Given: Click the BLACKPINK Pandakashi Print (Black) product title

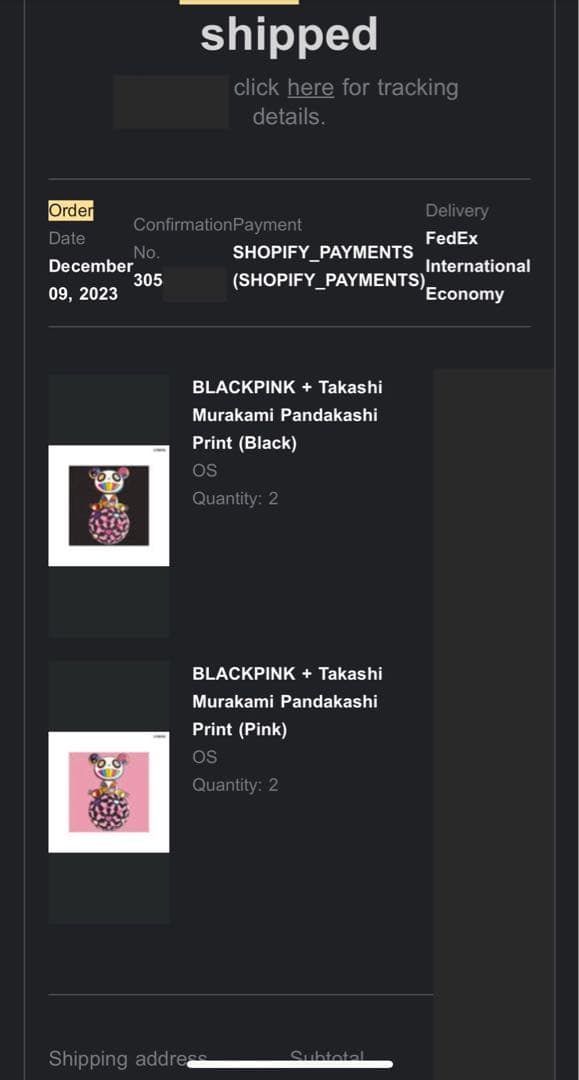Looking at the screenshot, I should 287,414.
